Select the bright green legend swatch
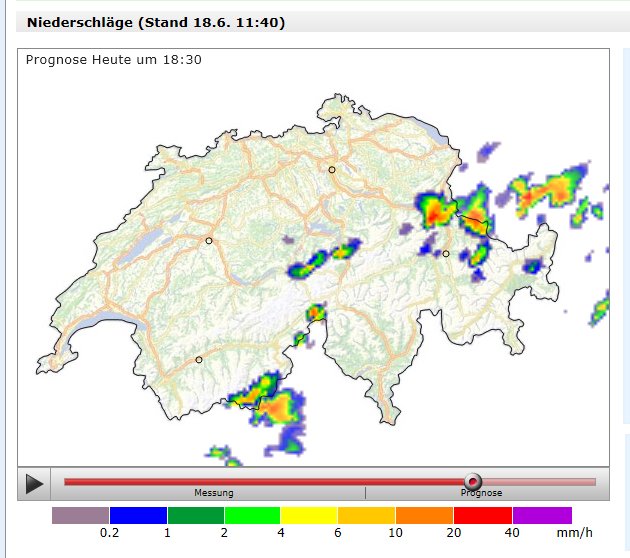Screen dimensions: 630x558 click(253, 515)
